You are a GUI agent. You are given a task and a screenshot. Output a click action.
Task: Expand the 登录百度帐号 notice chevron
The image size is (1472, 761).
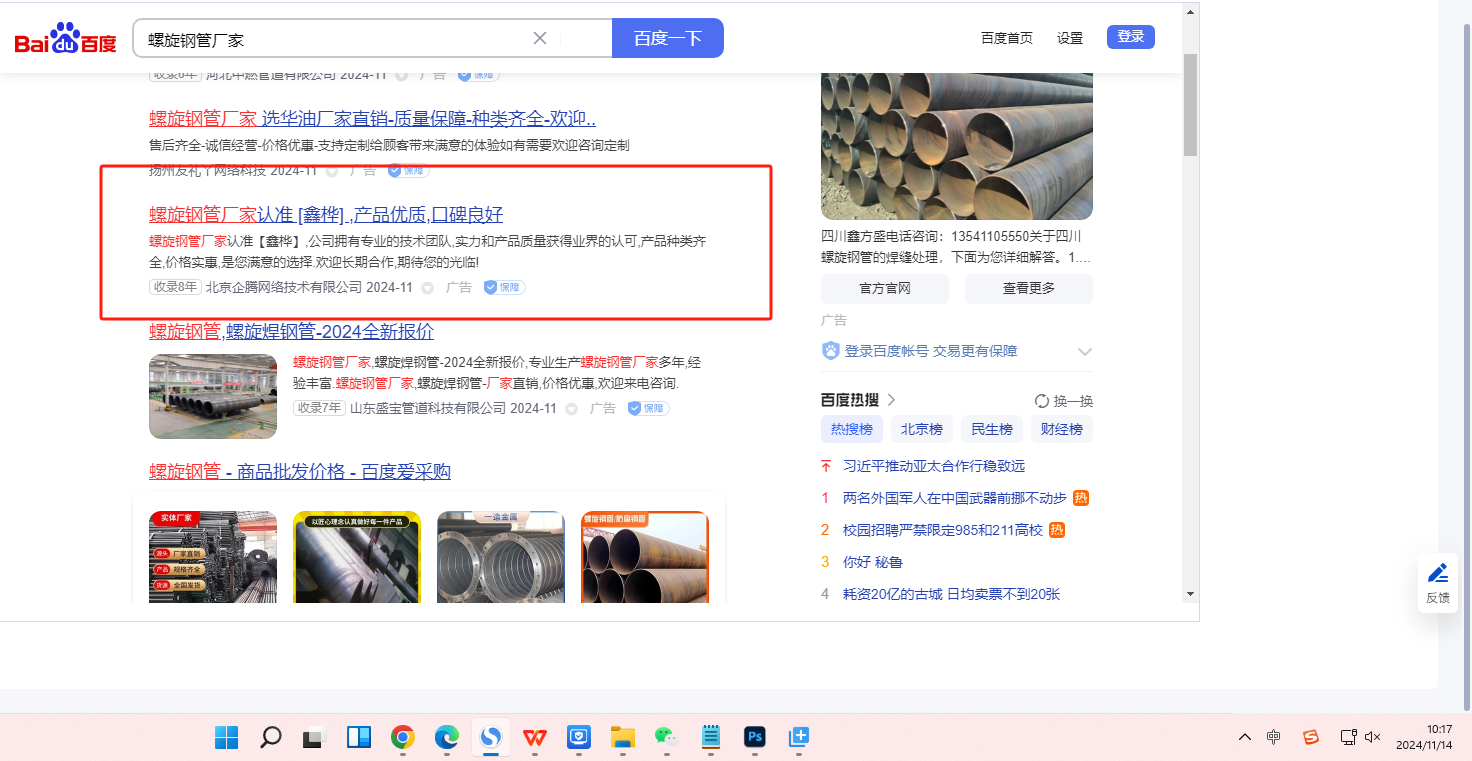point(1085,352)
